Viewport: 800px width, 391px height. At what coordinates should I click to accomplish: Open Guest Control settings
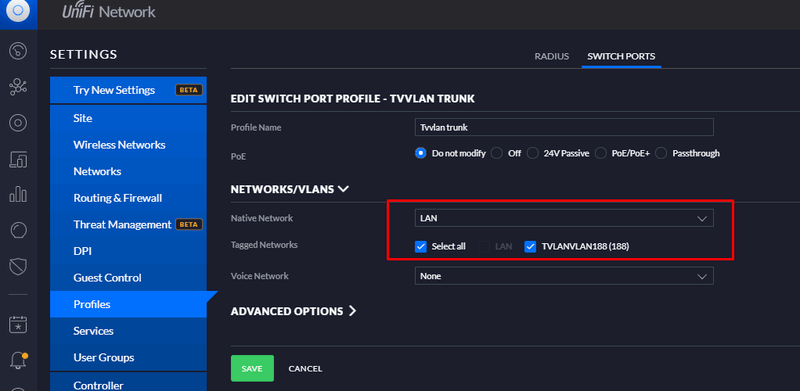pos(128,278)
